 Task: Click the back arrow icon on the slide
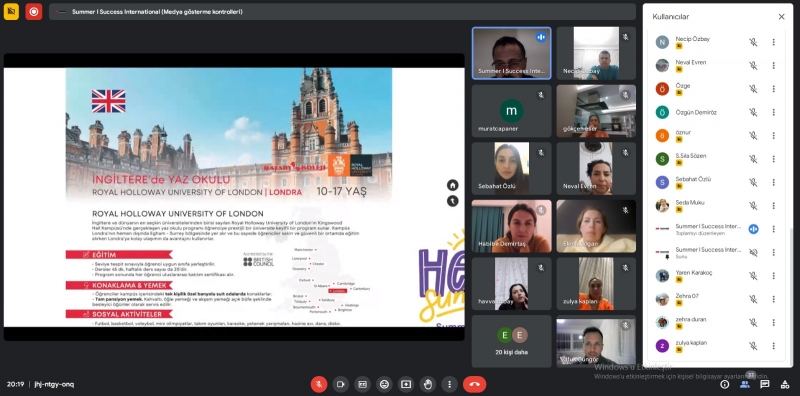point(453,201)
